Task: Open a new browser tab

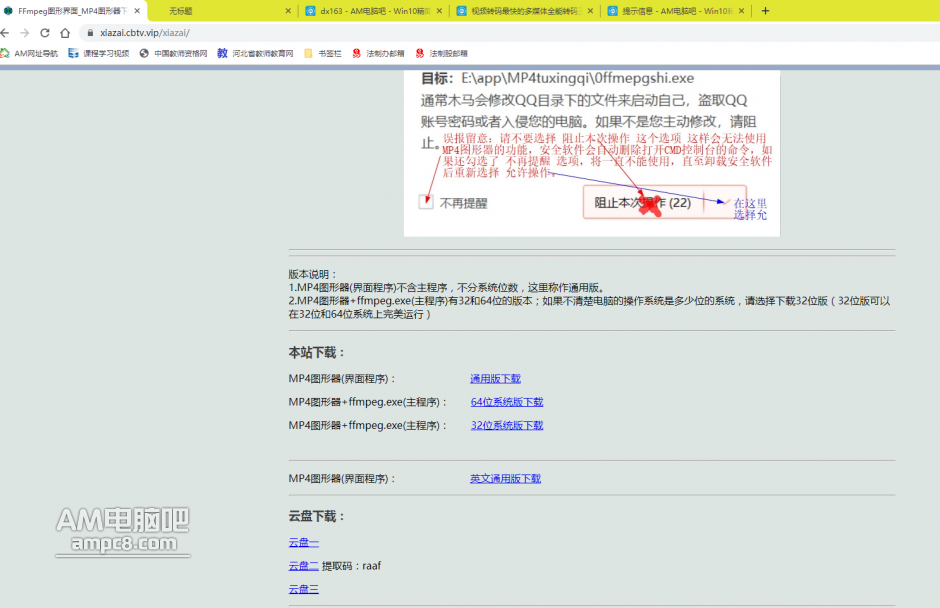Action: pyautogui.click(x=765, y=11)
